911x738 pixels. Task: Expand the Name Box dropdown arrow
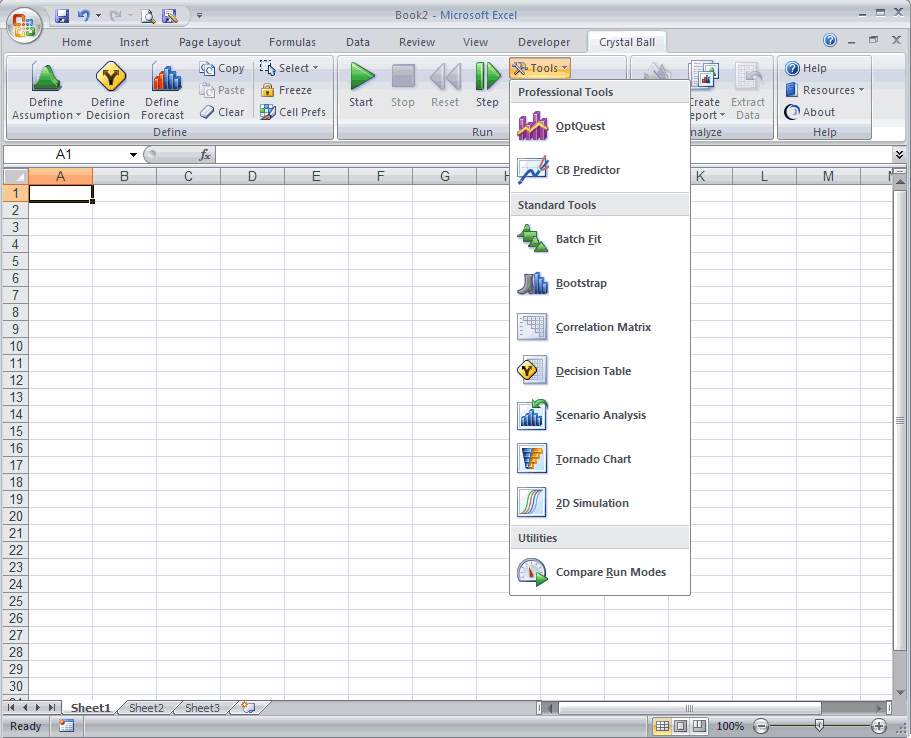pyautogui.click(x=133, y=155)
